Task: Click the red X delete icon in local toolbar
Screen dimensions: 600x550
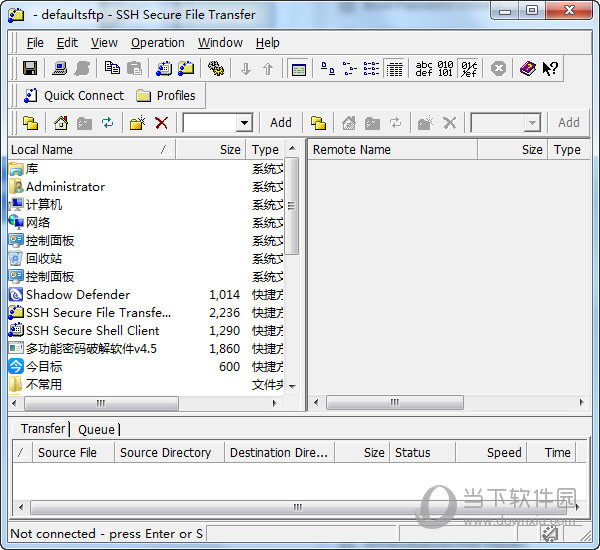Action: click(161, 123)
